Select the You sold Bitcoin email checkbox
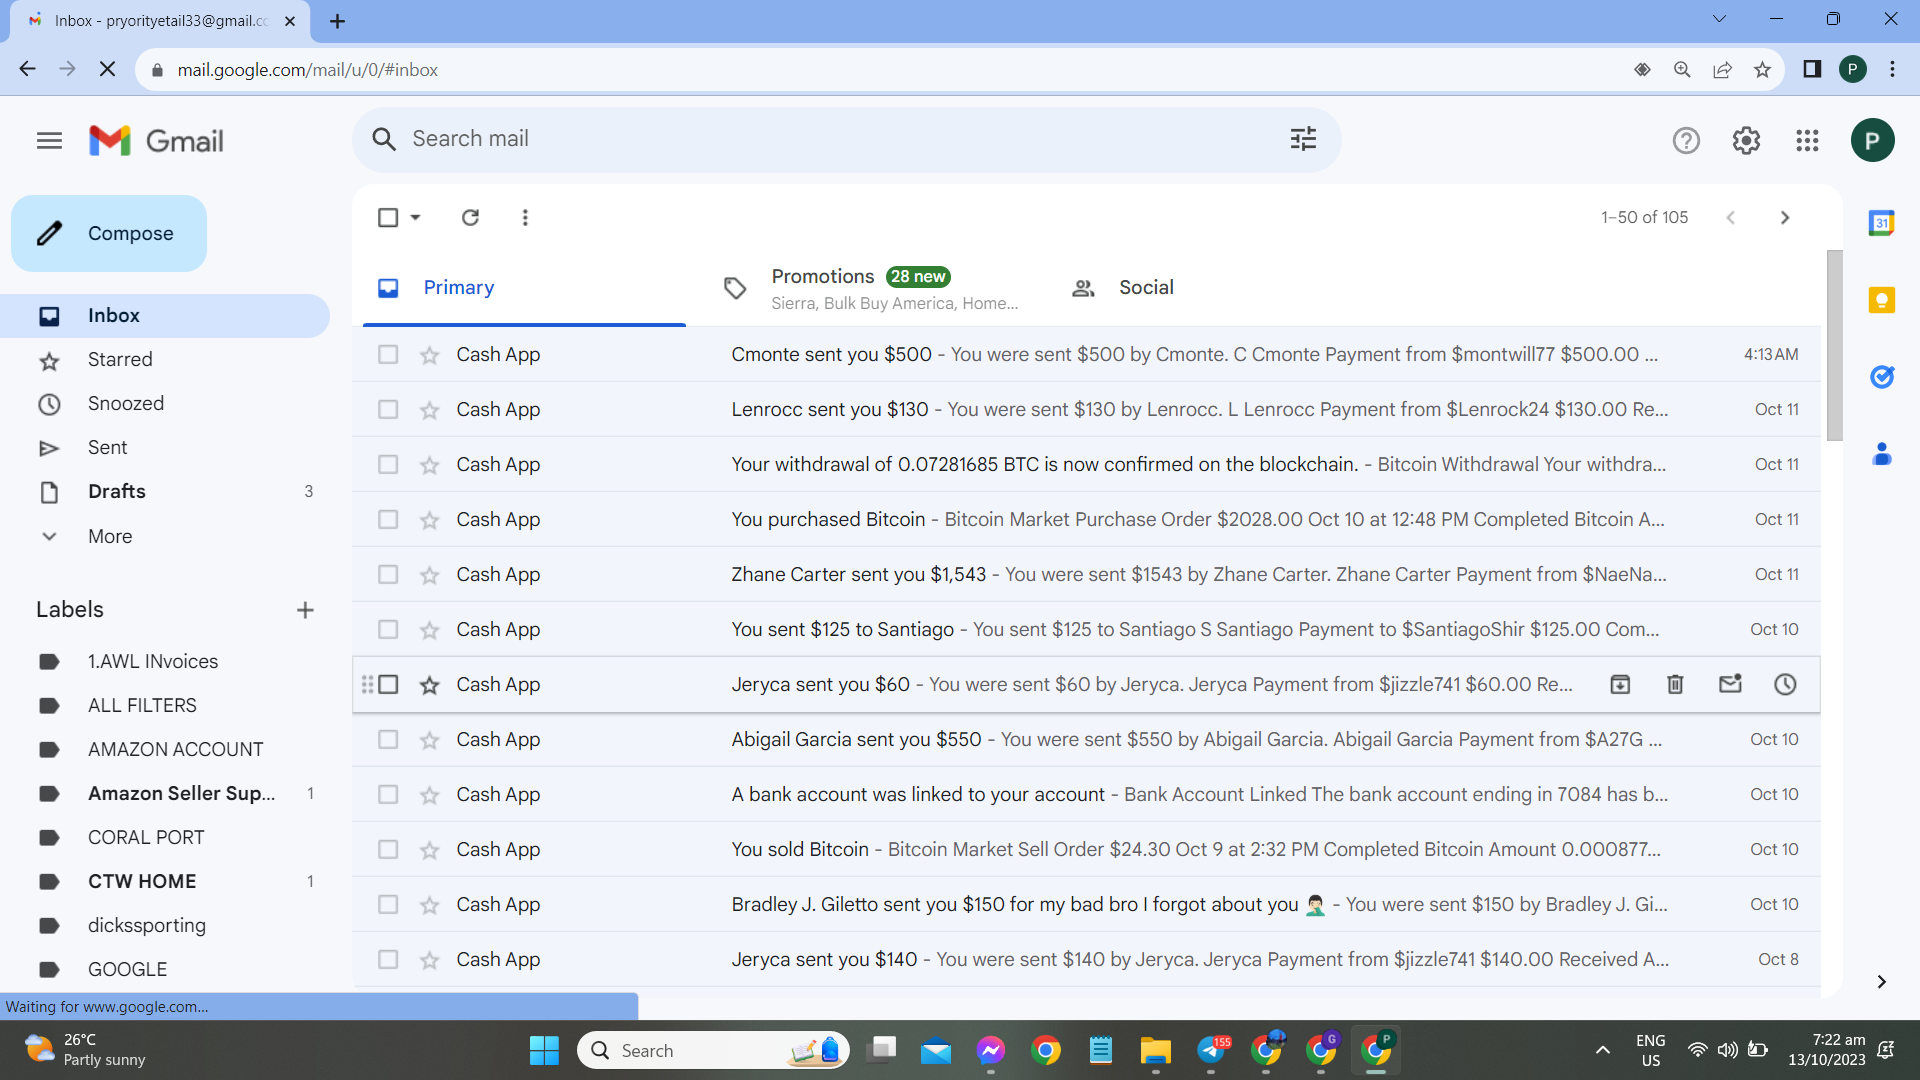 click(388, 850)
